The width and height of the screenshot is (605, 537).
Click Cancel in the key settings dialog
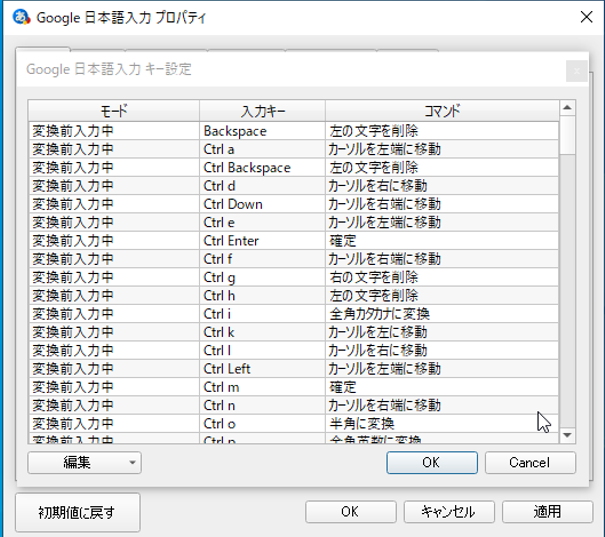(x=530, y=462)
